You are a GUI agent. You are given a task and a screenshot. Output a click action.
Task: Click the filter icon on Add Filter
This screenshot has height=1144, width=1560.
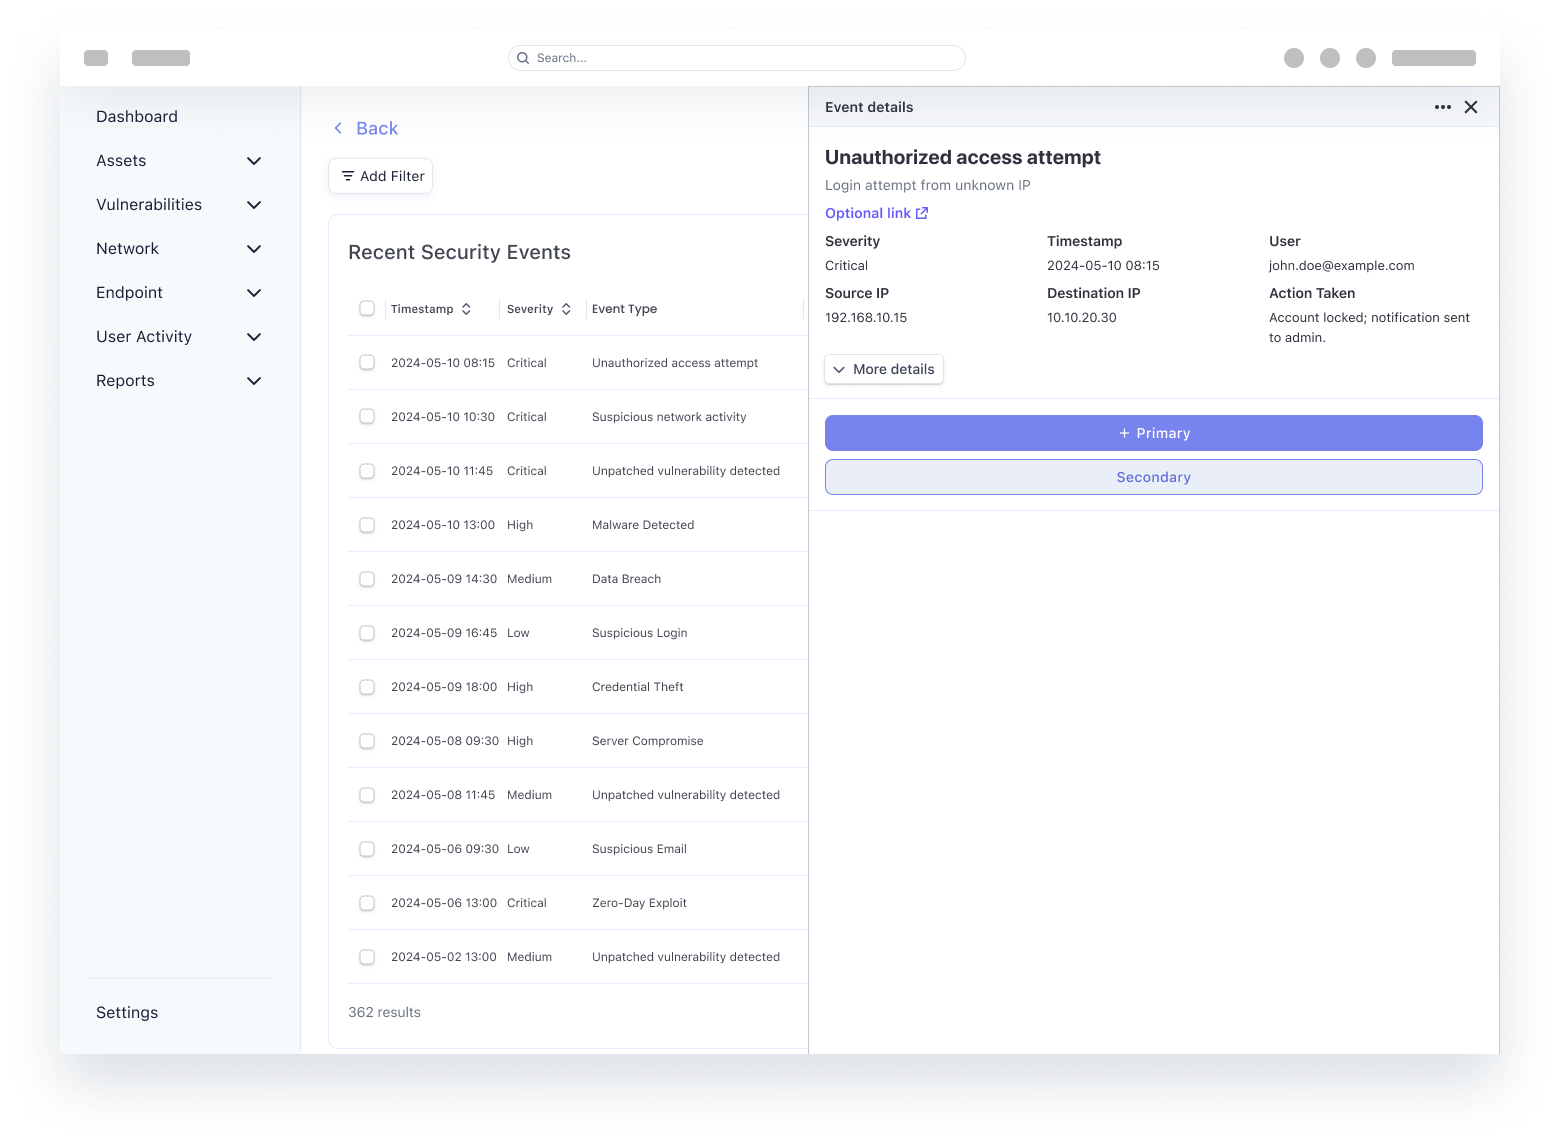[347, 176]
